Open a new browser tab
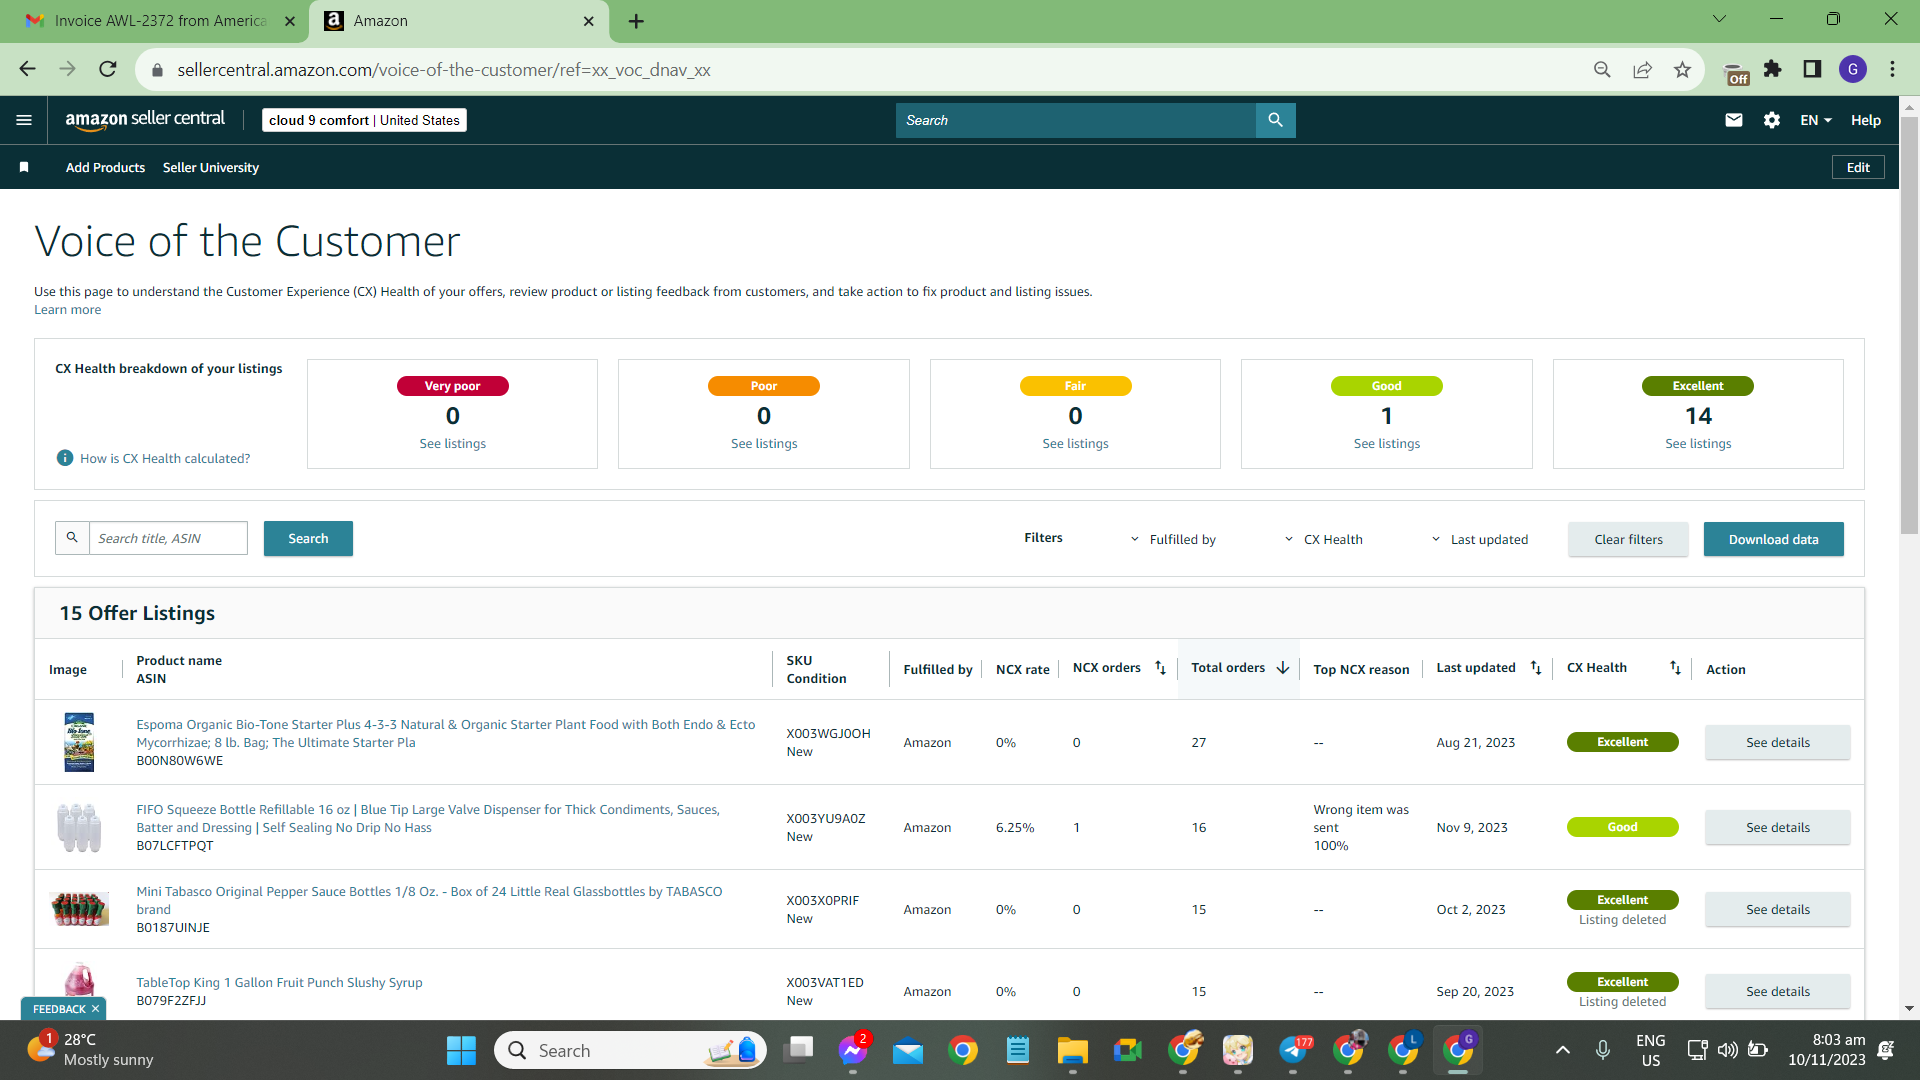Screen dimensions: 1920x1080 coord(636,21)
